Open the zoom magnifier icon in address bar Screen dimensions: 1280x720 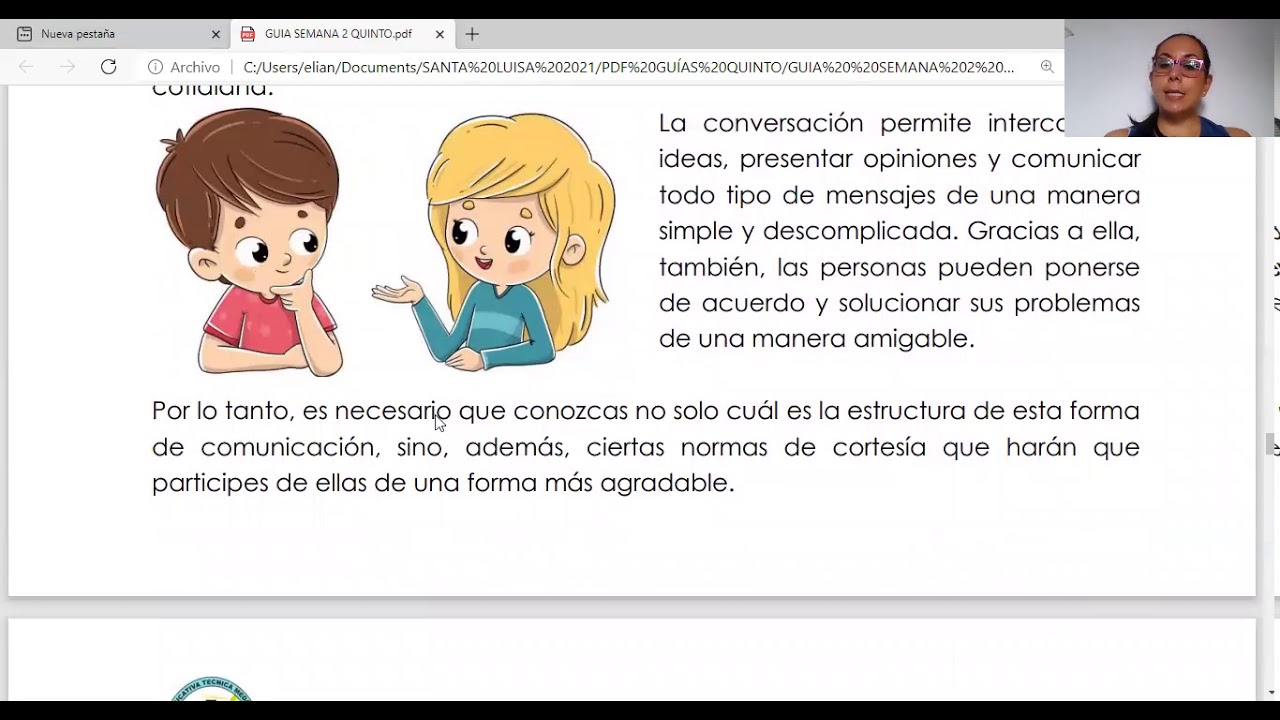tap(1047, 67)
